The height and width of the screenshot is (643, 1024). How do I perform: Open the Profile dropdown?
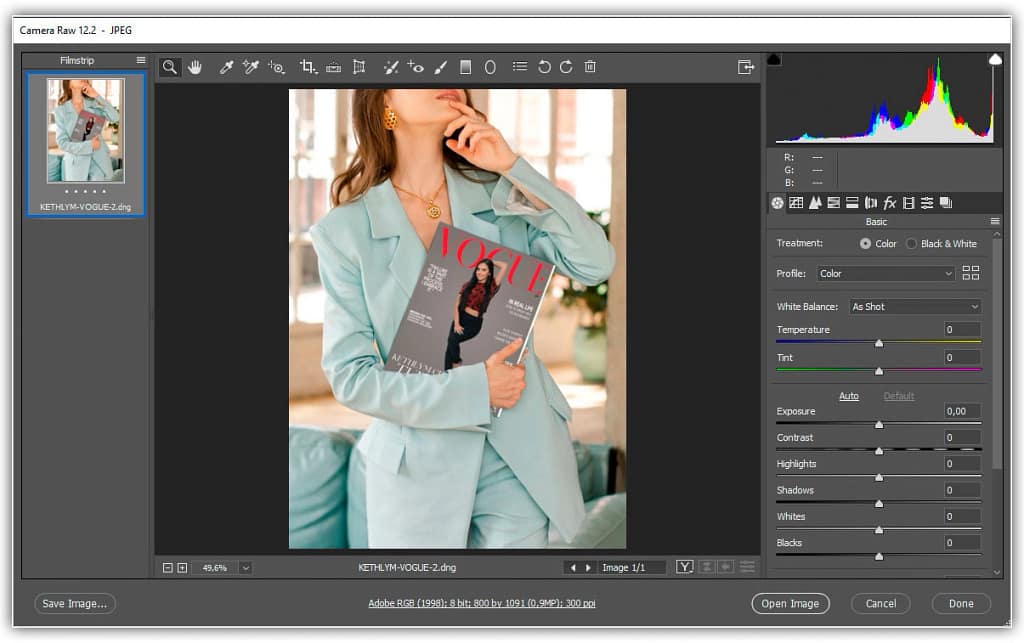[886, 274]
